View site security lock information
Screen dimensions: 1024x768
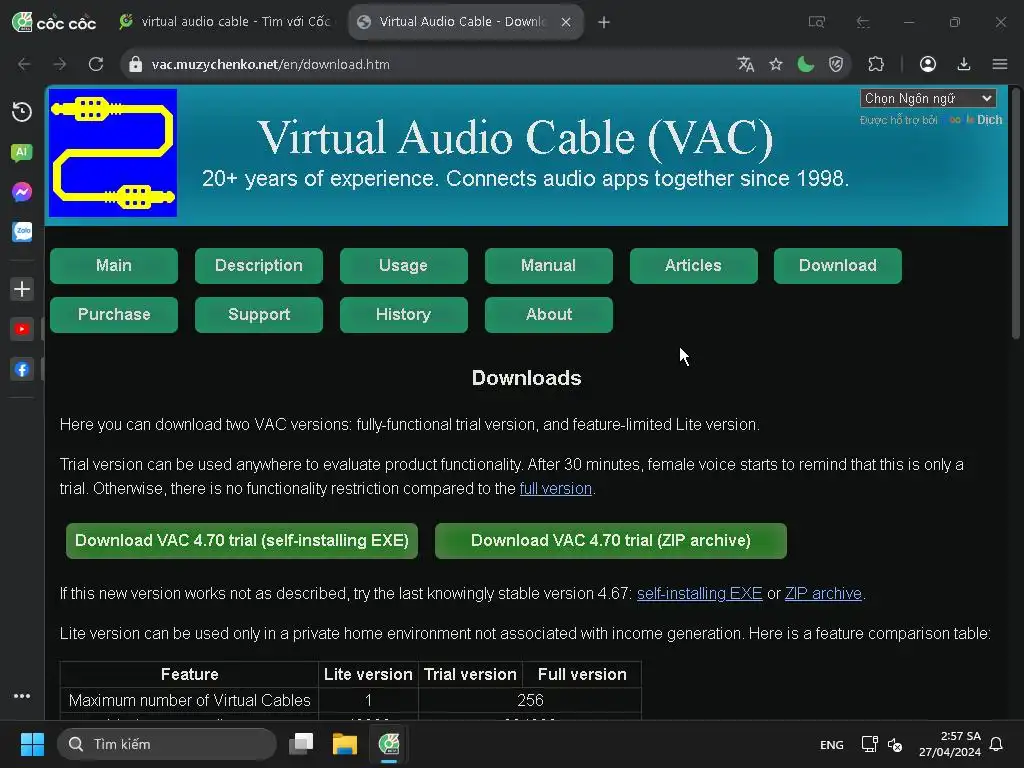pos(135,64)
